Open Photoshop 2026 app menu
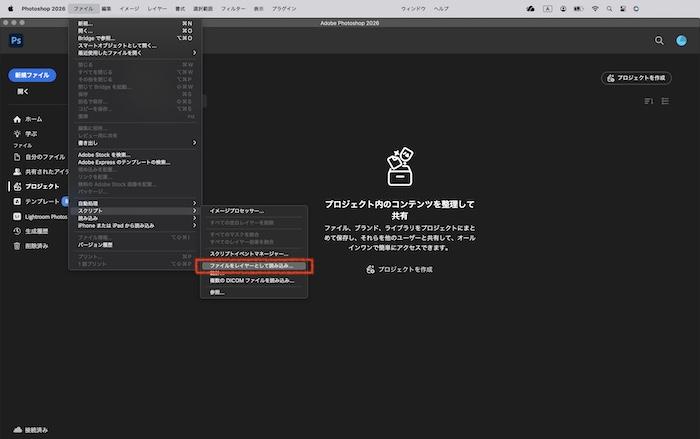Image resolution: width=700 pixels, height=439 pixels. 43,8
